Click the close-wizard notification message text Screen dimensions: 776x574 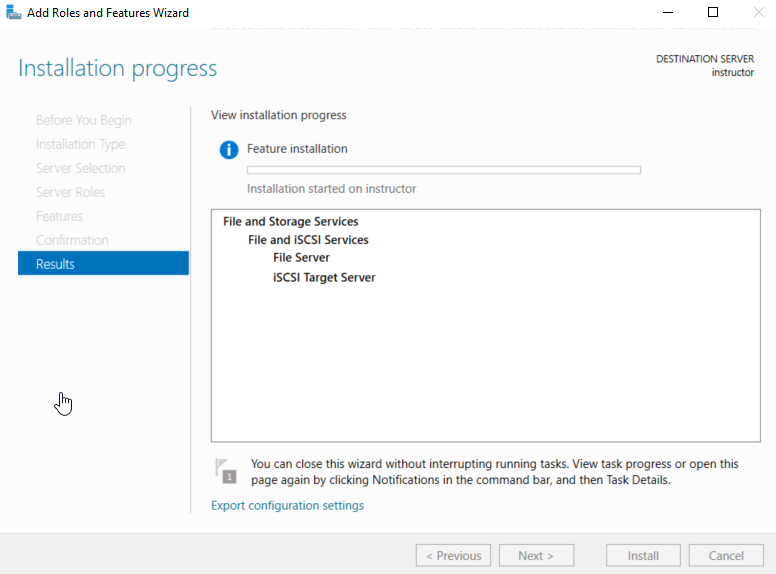point(494,472)
